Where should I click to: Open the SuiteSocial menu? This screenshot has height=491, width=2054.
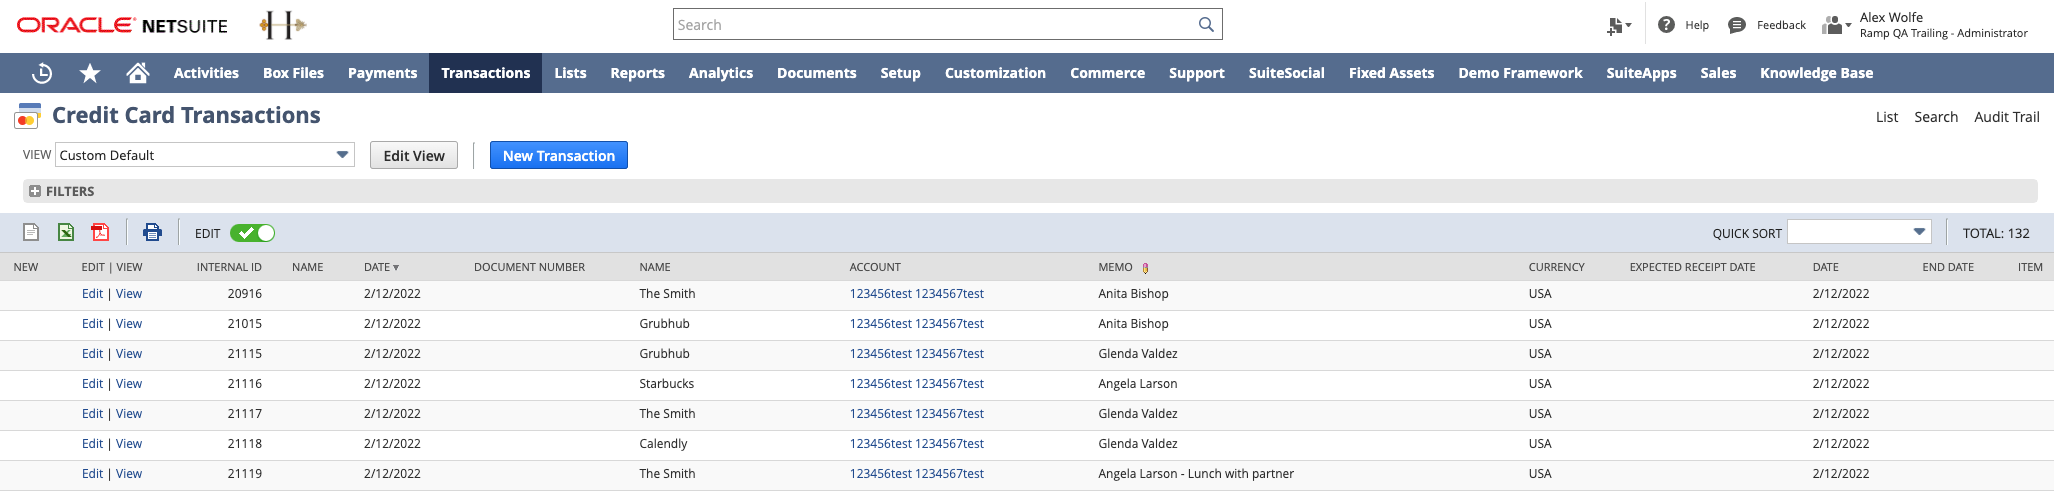pos(1286,73)
